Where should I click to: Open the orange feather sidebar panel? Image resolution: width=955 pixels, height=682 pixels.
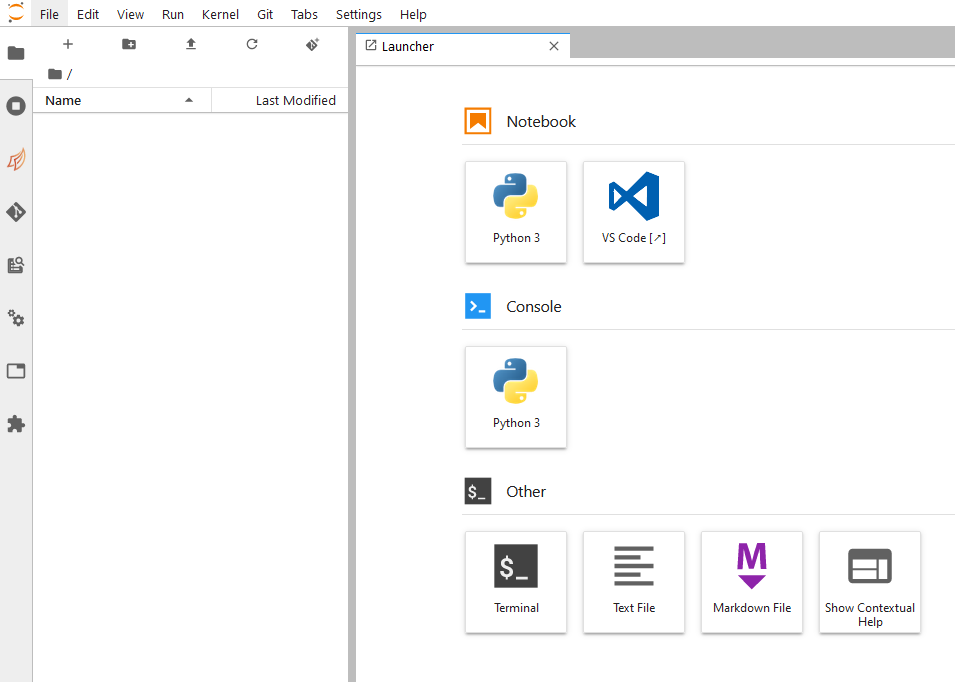point(16,160)
